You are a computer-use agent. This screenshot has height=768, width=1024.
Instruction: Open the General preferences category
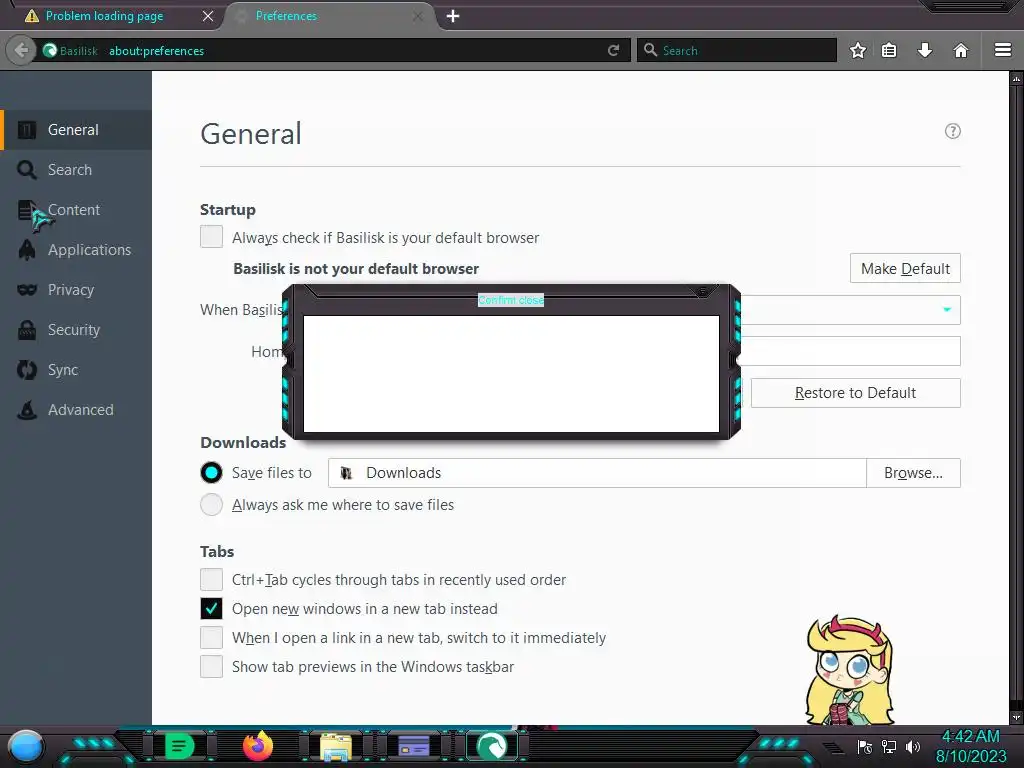76,130
